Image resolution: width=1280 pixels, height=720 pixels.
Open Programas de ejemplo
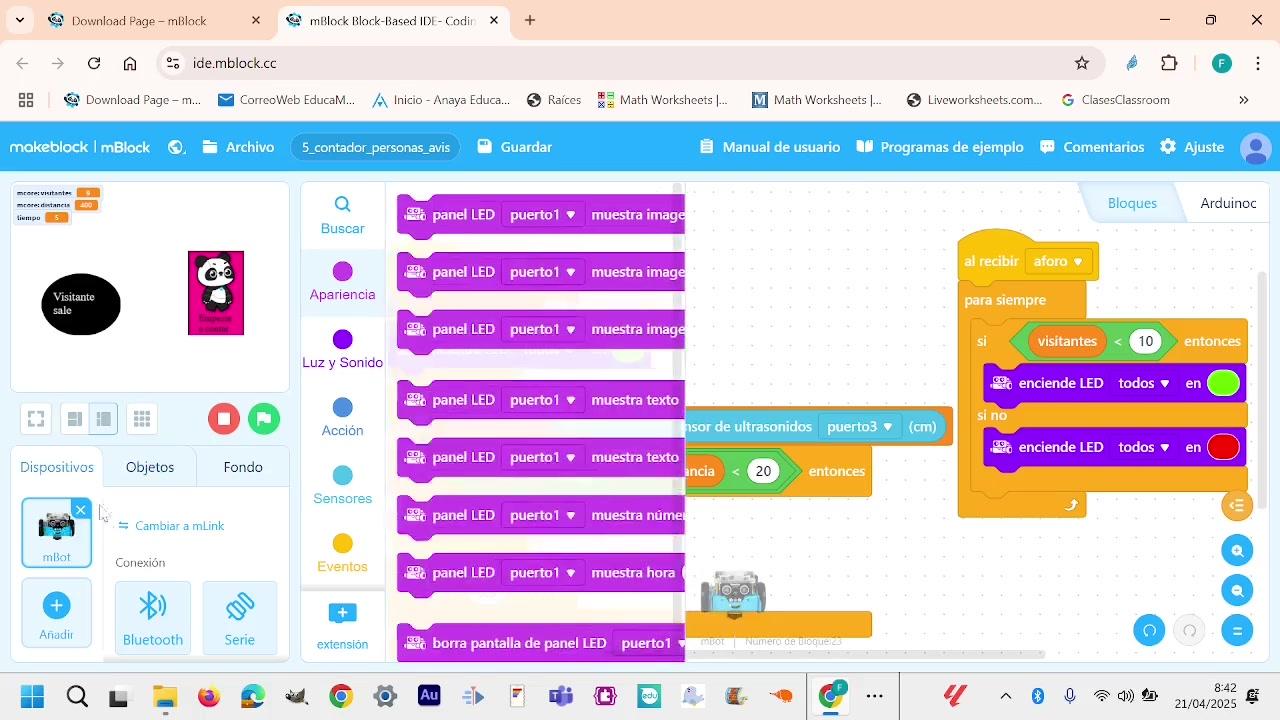pyautogui.click(x=940, y=147)
